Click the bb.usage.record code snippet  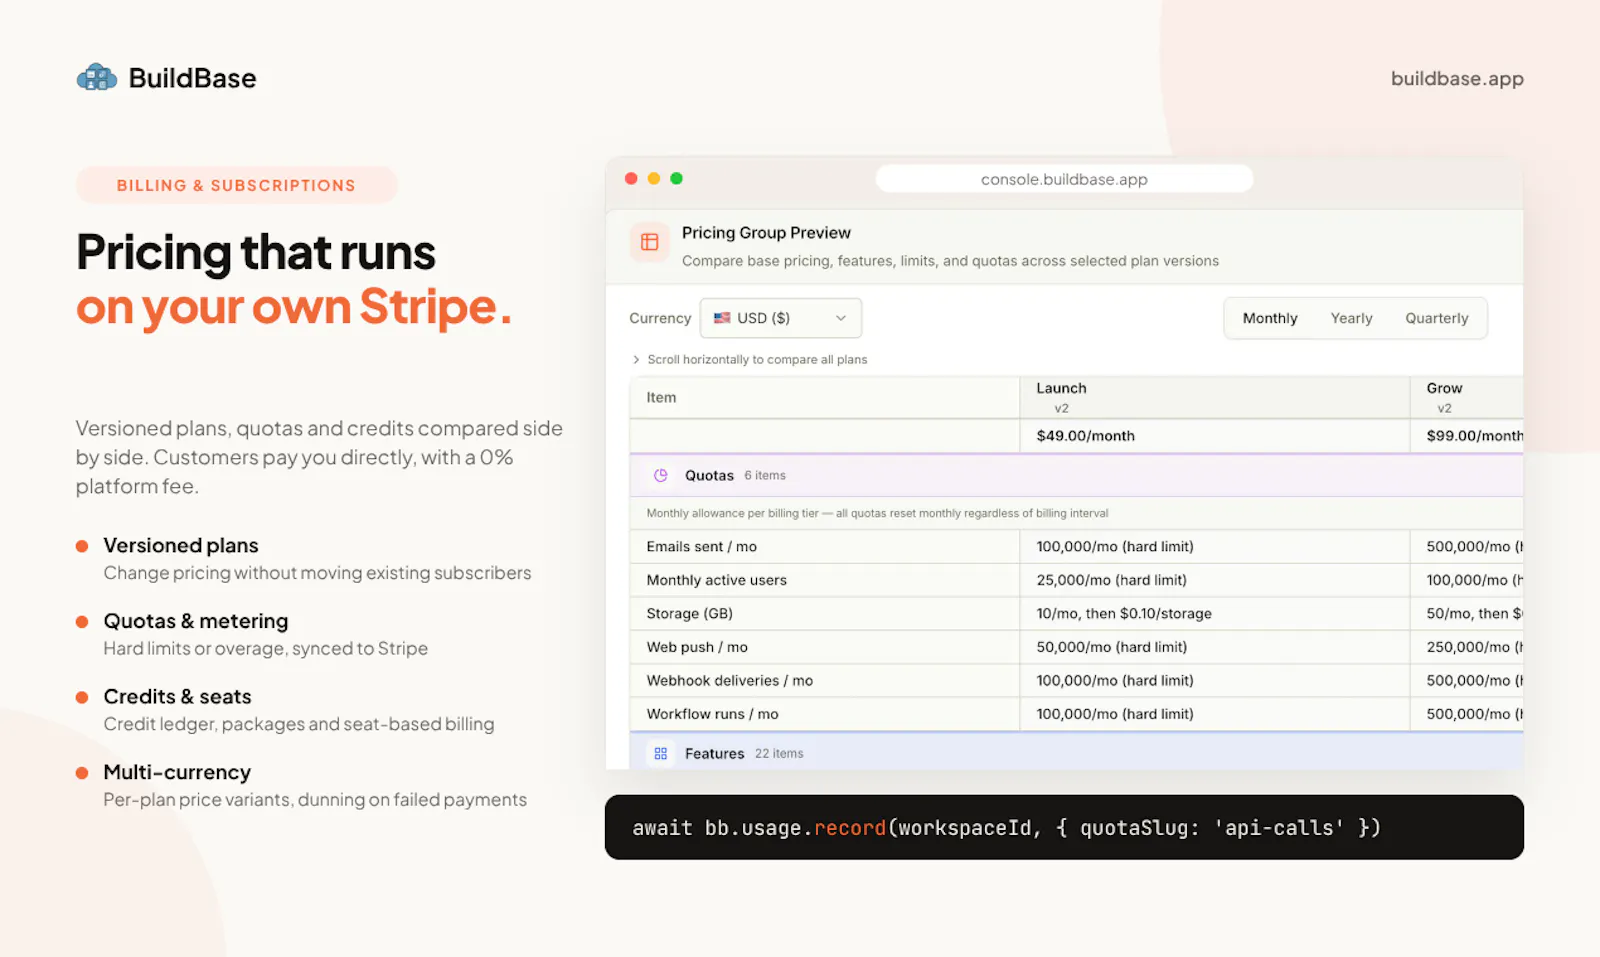1064,827
